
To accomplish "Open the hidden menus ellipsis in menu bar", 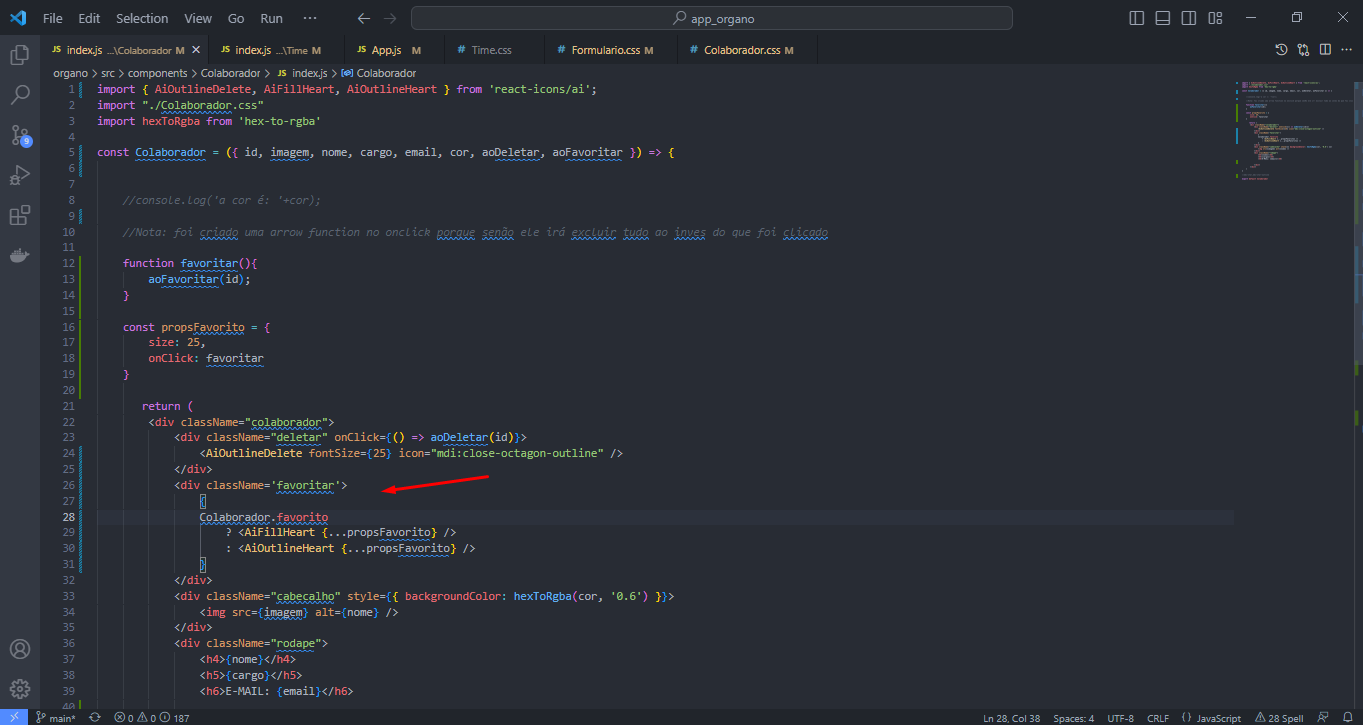I will point(310,18).
